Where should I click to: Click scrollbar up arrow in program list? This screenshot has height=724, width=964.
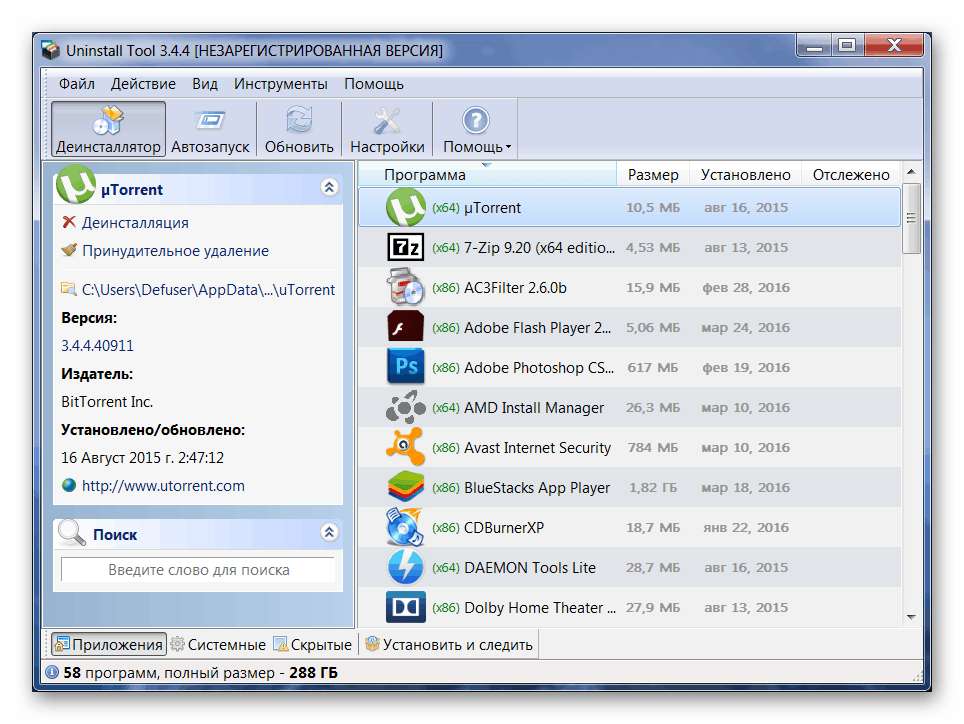tap(911, 171)
